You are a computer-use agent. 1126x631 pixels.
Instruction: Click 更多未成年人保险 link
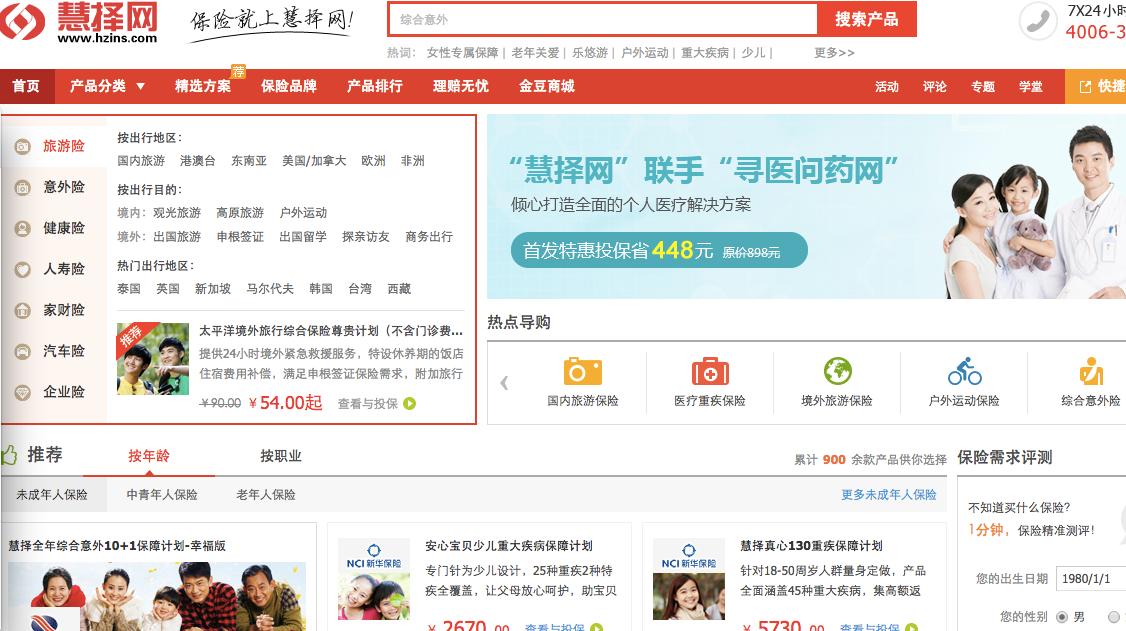(x=888, y=495)
